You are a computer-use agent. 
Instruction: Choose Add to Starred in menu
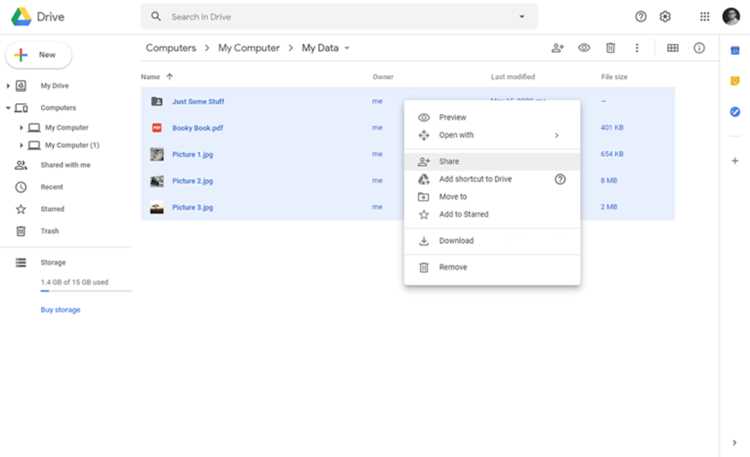point(492,214)
